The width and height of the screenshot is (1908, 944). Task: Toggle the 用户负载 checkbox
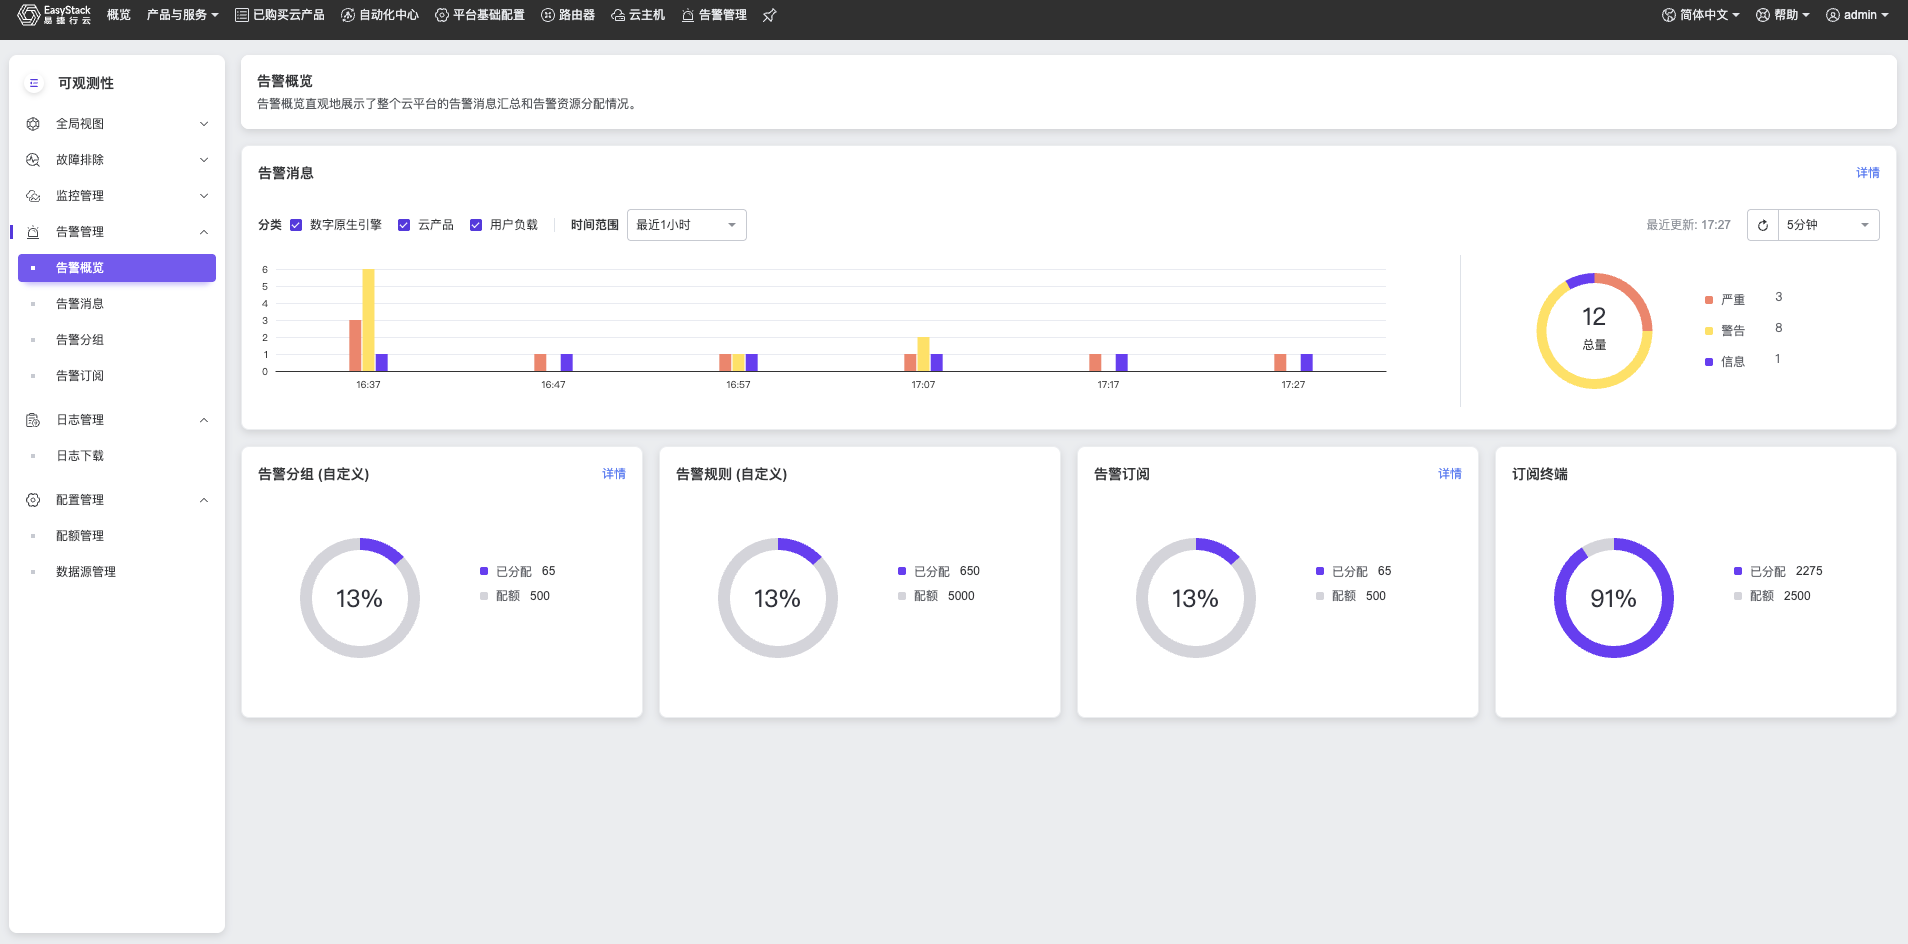coord(476,225)
